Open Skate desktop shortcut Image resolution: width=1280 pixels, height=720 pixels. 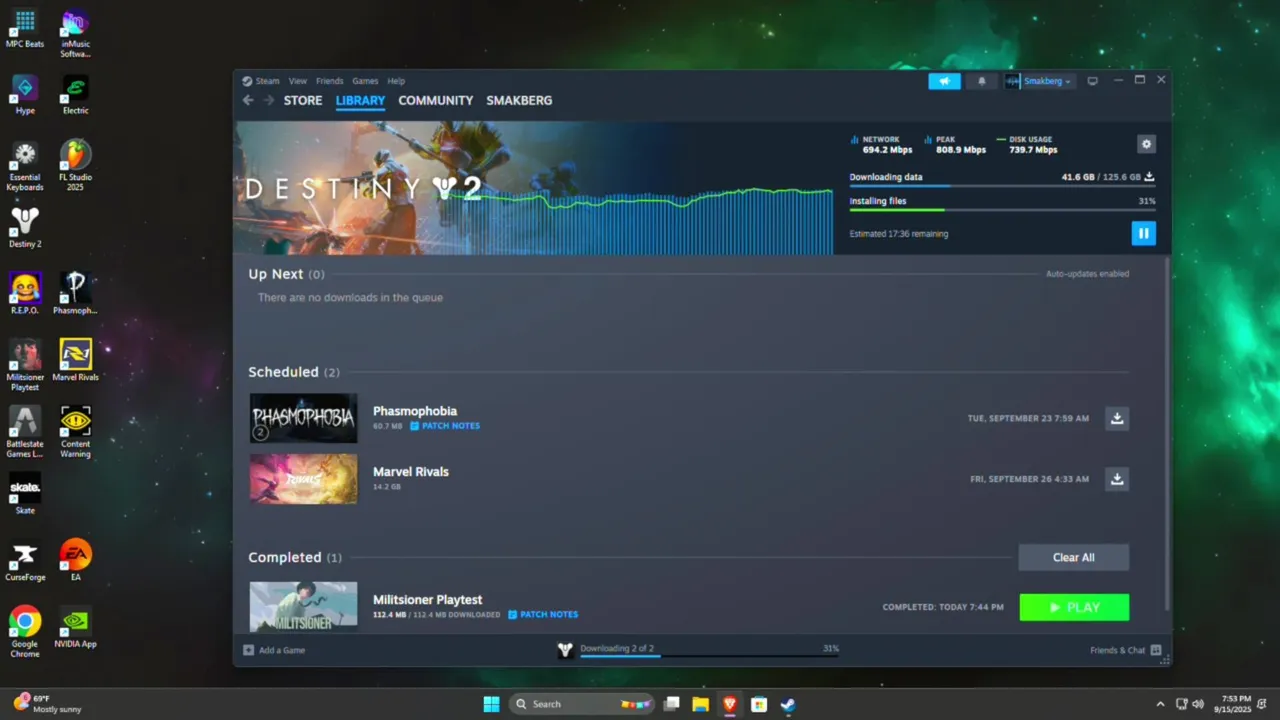[25, 494]
